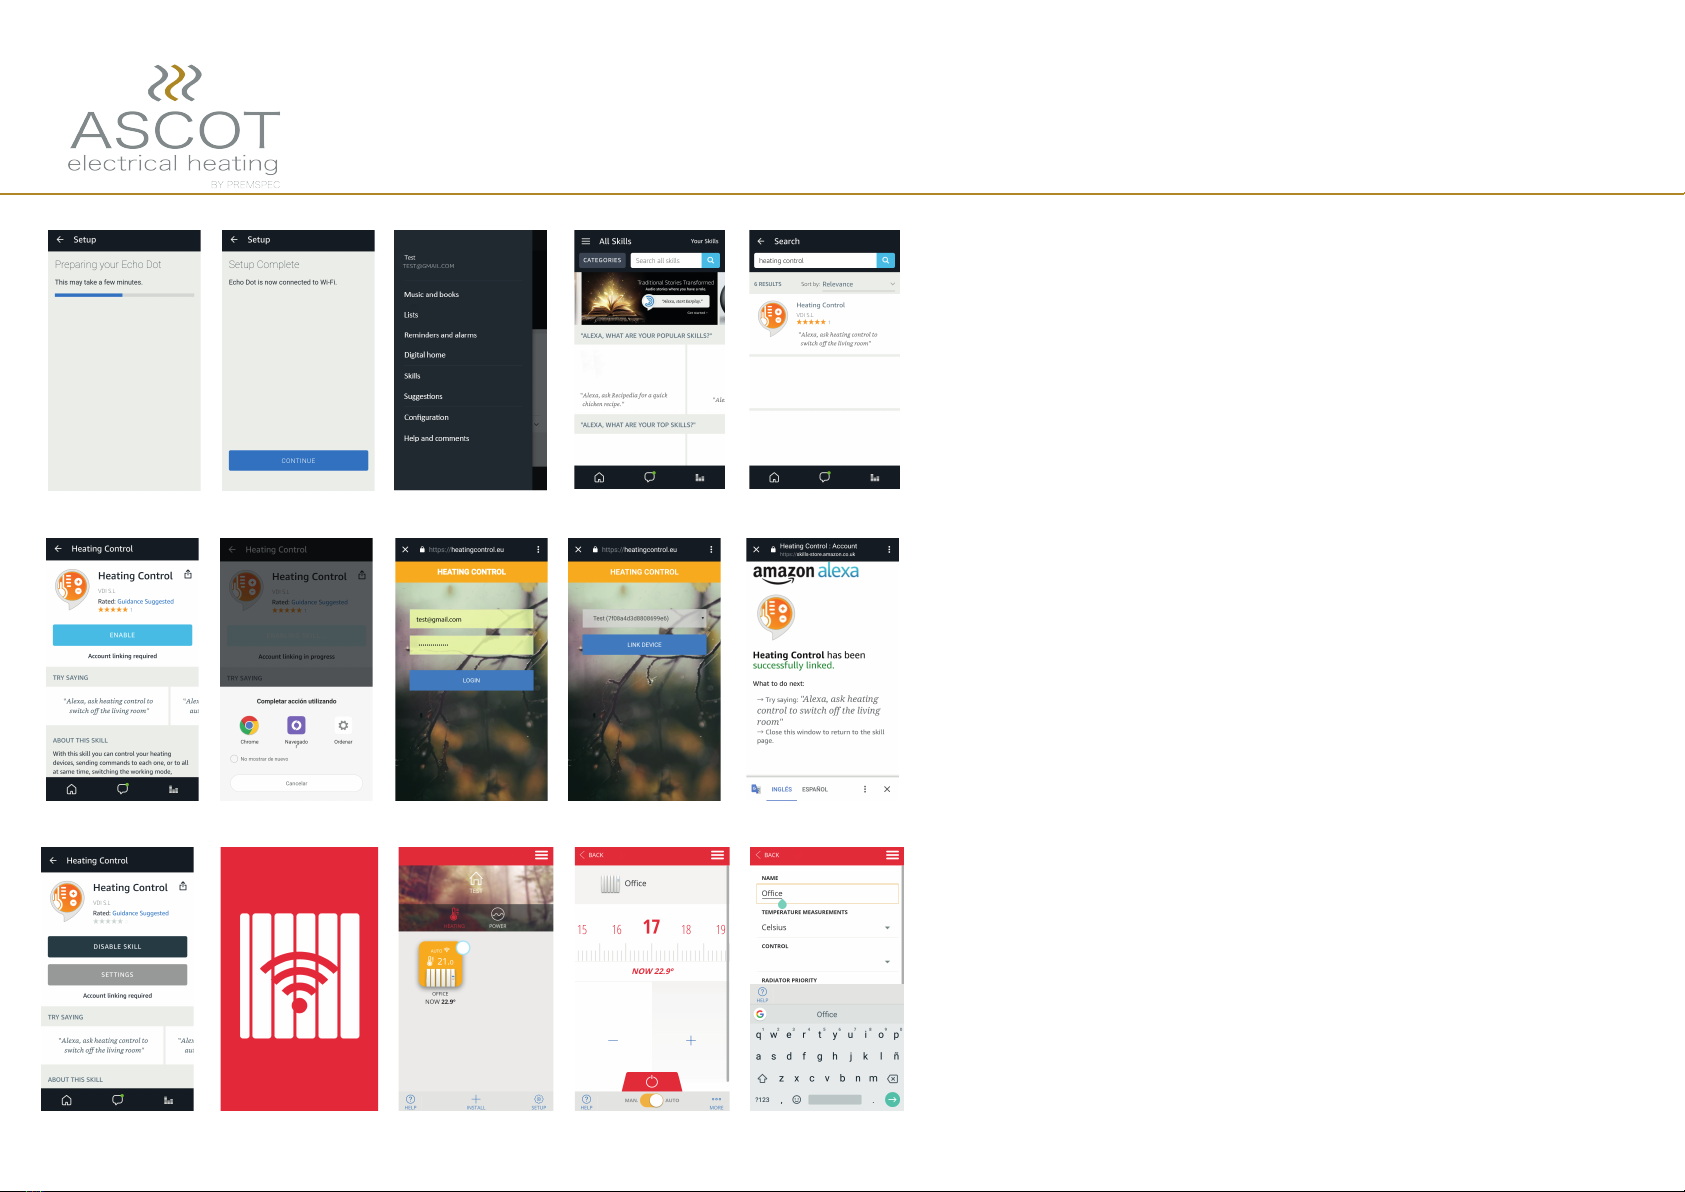
Task: Click the search magnifier in All Skills
Action: point(710,260)
